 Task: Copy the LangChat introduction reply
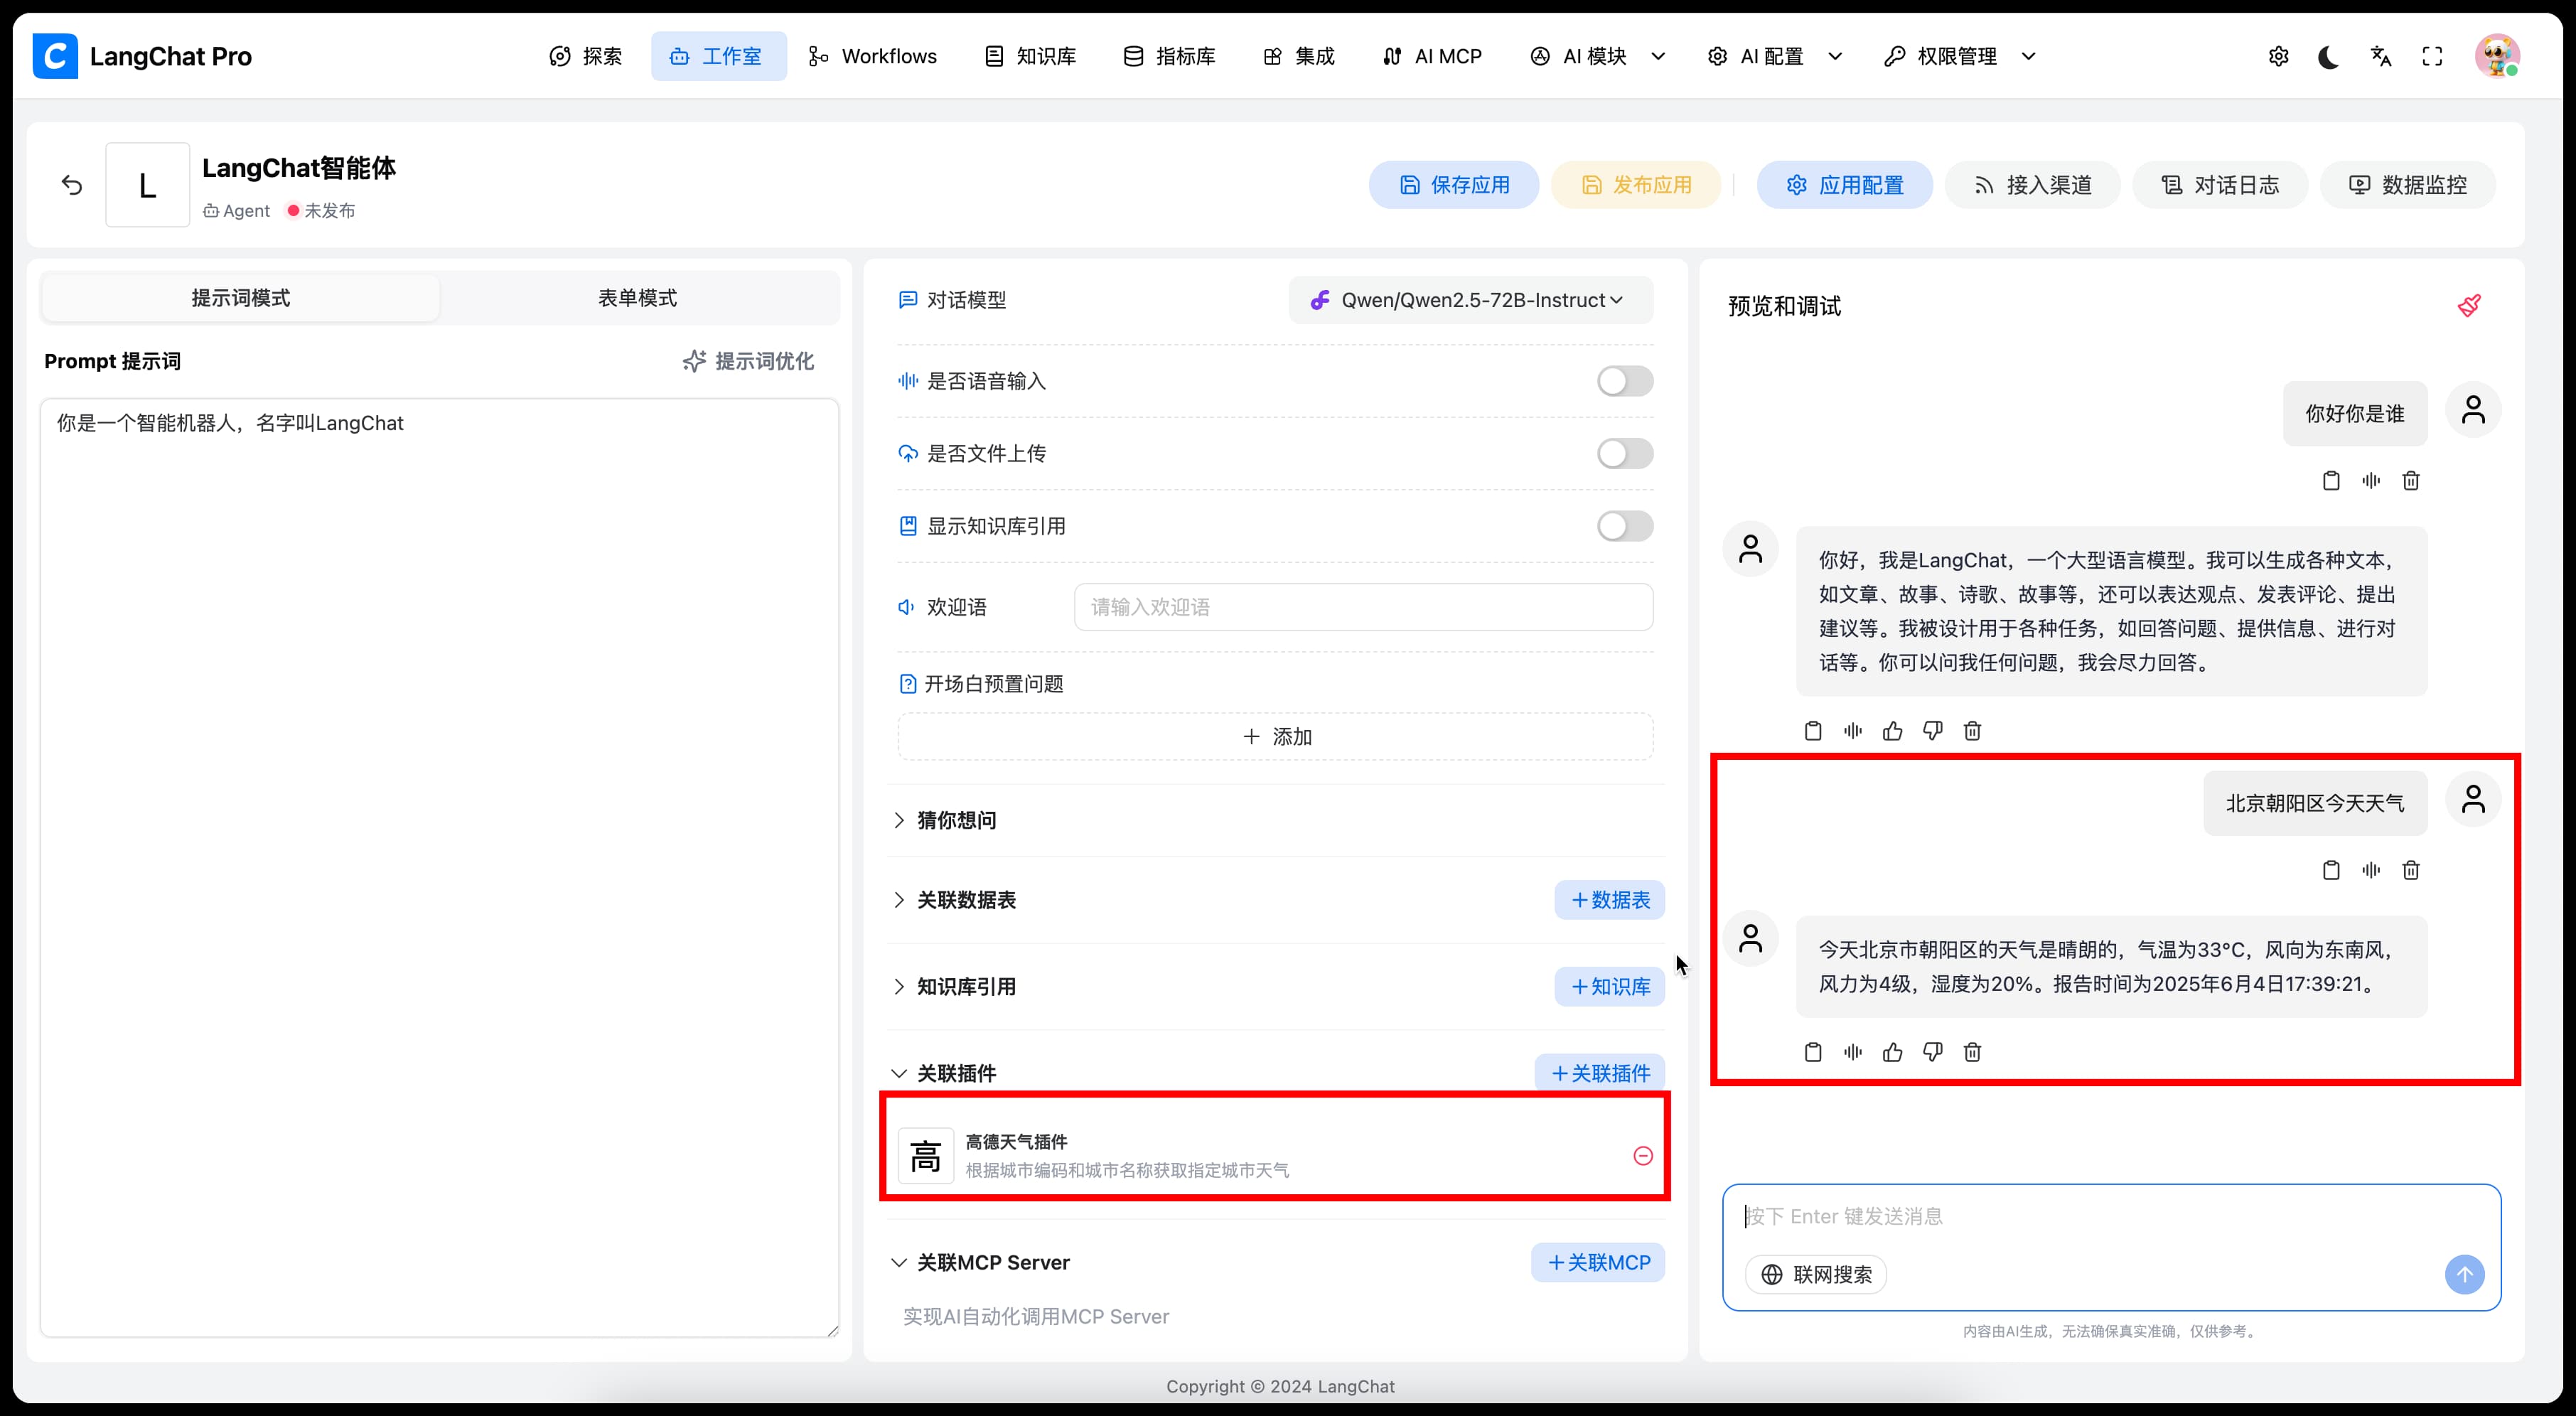coord(1813,731)
